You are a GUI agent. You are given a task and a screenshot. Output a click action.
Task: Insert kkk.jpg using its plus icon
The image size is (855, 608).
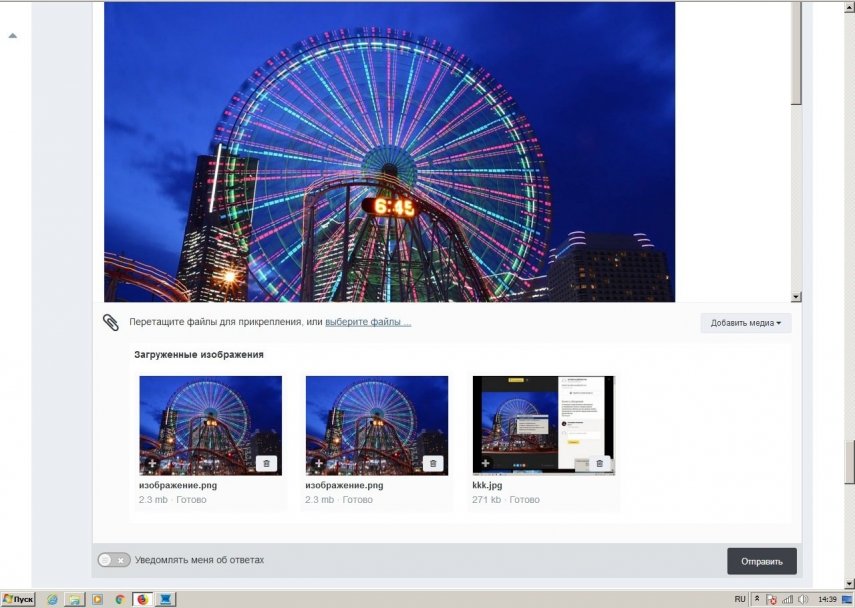point(485,463)
